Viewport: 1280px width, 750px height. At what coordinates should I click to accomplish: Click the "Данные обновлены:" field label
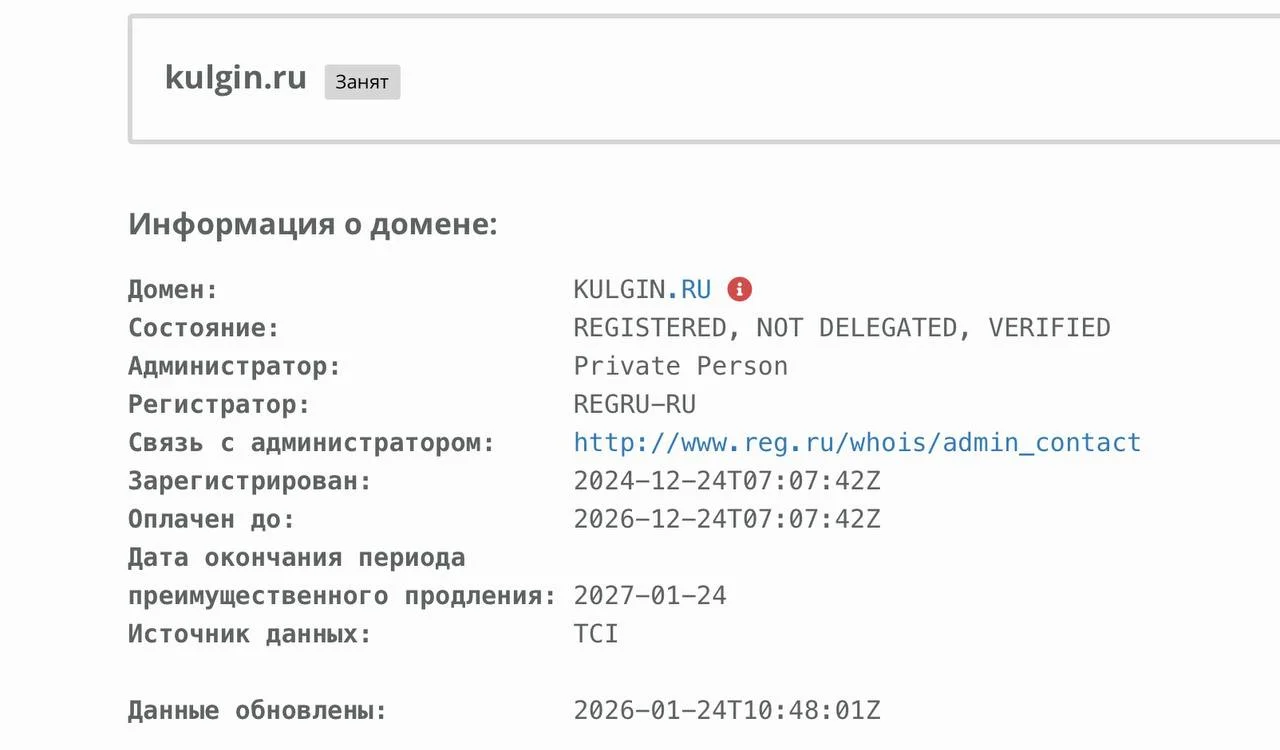click(257, 711)
